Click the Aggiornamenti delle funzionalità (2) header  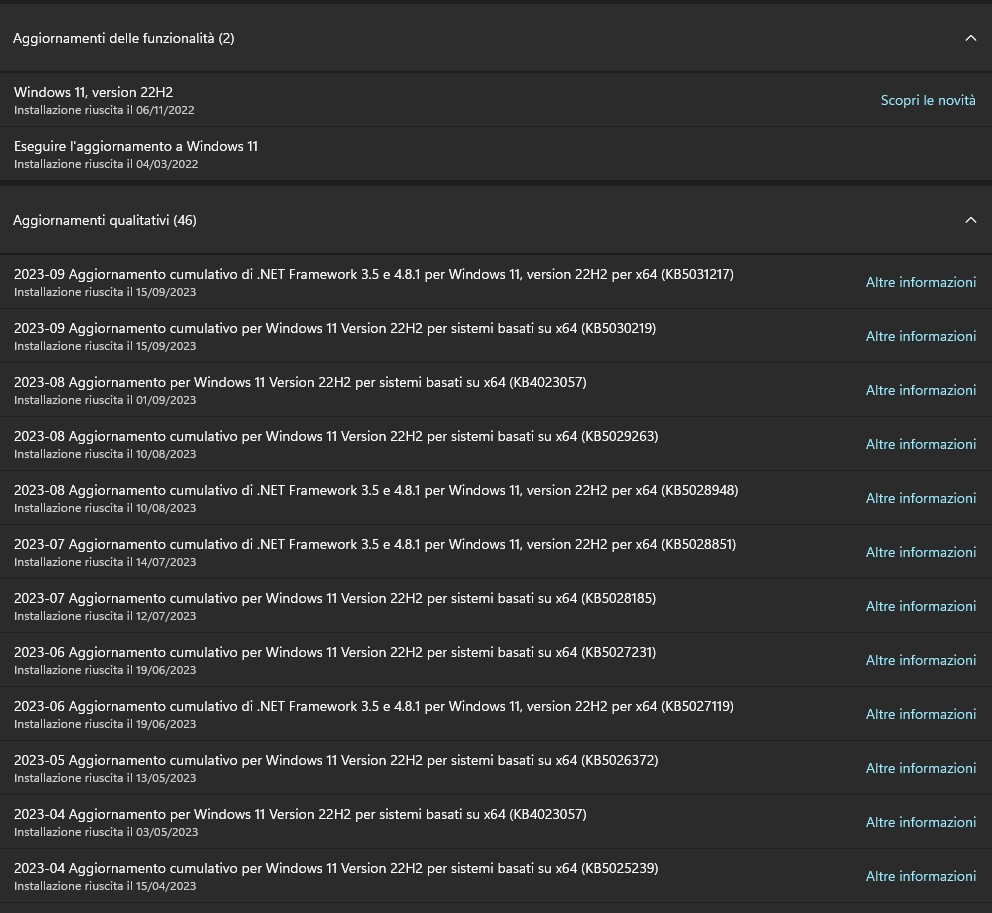coord(124,38)
